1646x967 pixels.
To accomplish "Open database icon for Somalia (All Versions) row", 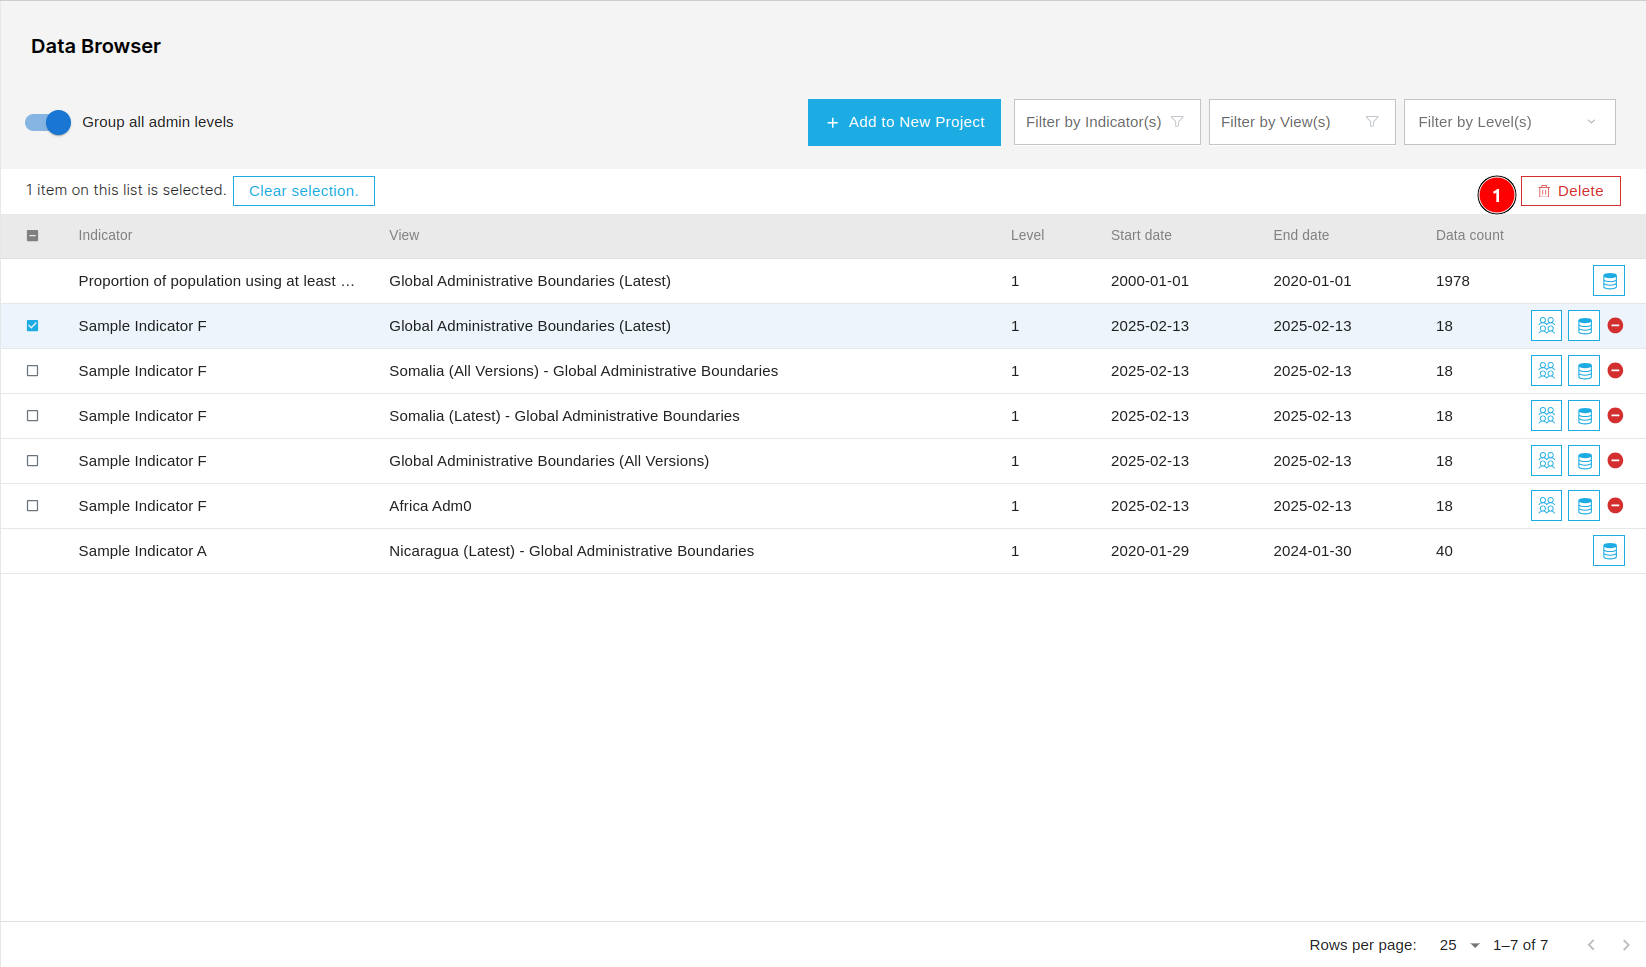I will point(1584,371).
